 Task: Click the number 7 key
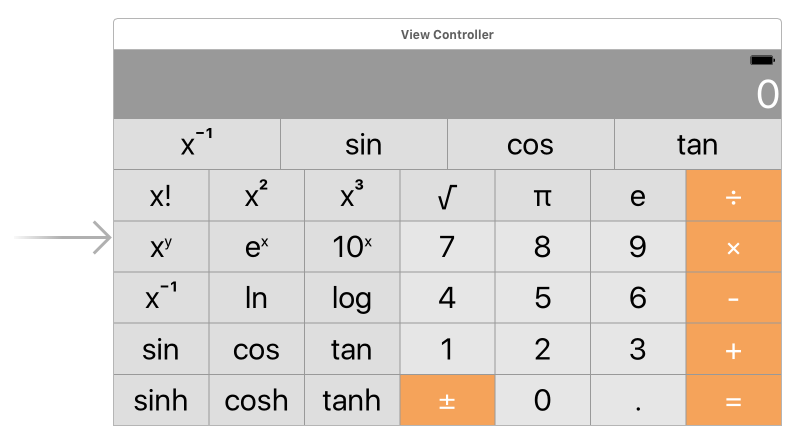[447, 247]
